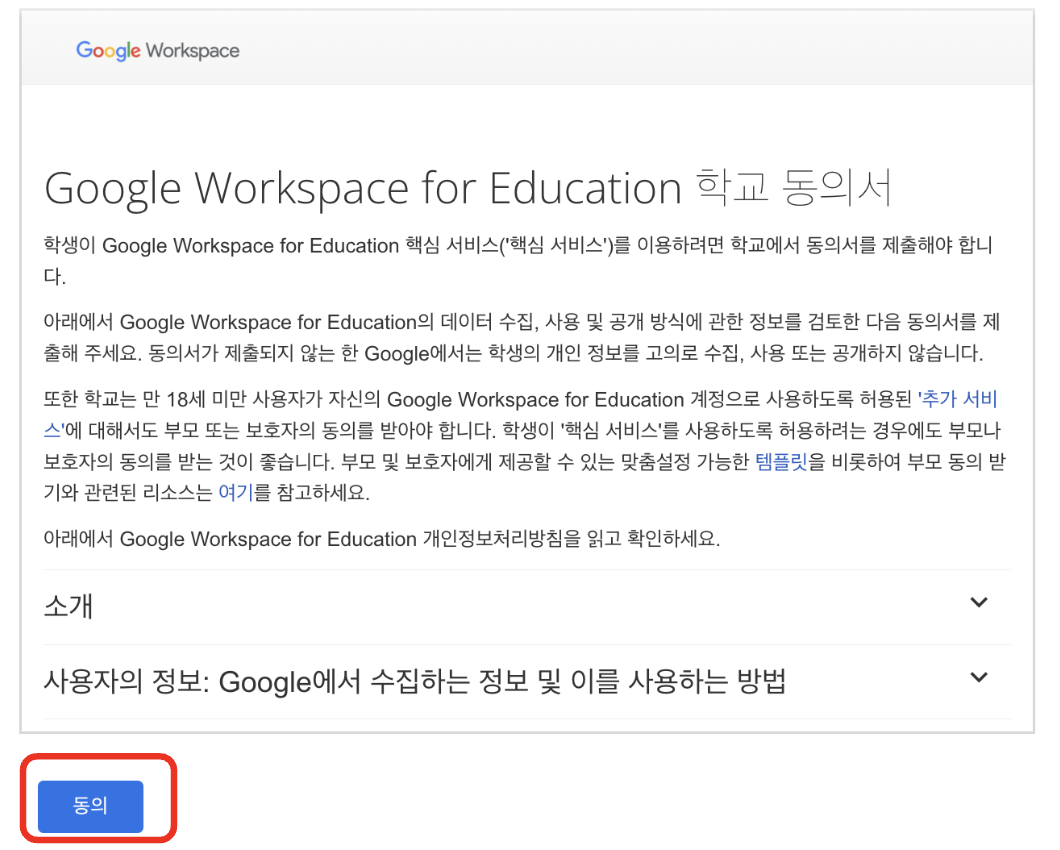Screen dimensions: 1060x850
Task: Click the sentence about 개인정보처리방침을 읽고 확인하세요
Action: pyautogui.click(x=382, y=539)
